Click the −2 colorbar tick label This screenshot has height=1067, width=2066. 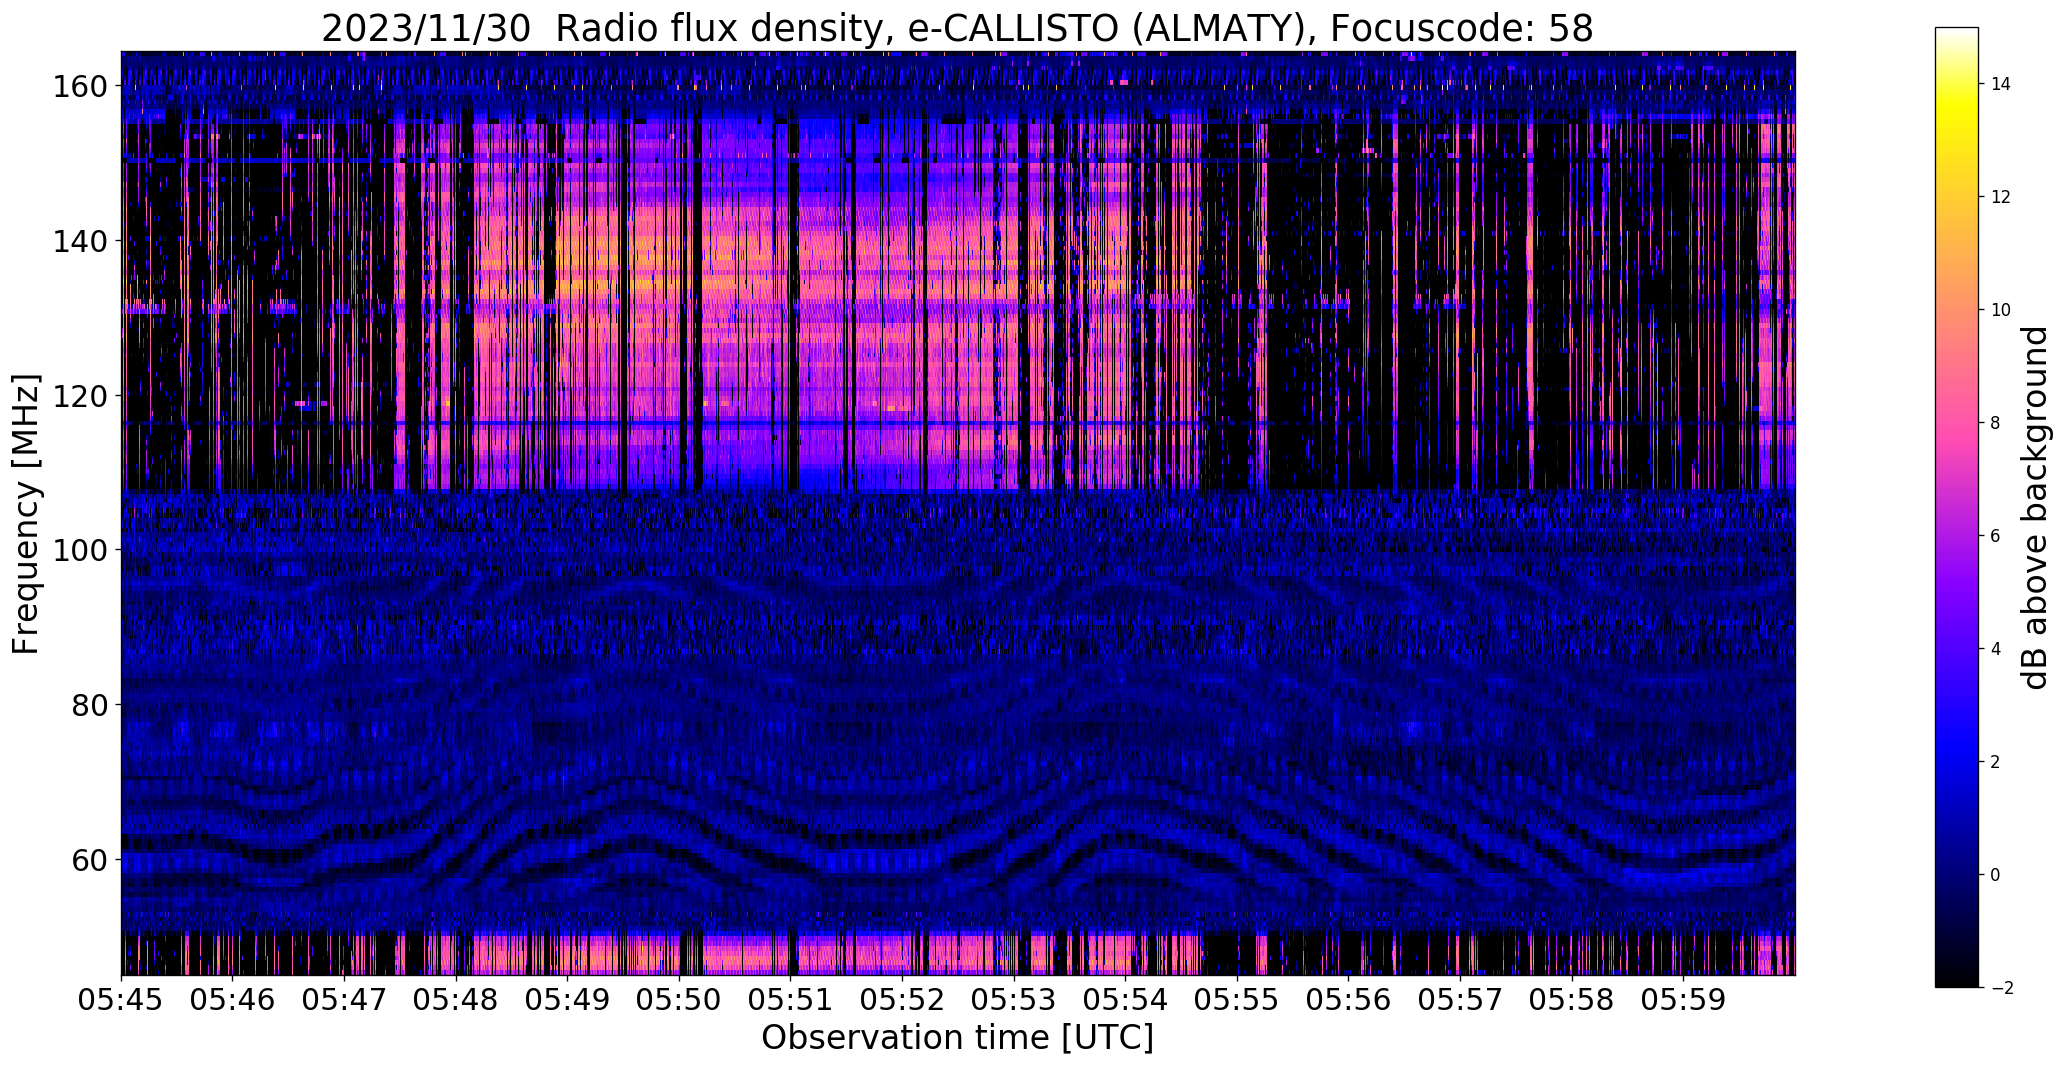pos(2002,989)
